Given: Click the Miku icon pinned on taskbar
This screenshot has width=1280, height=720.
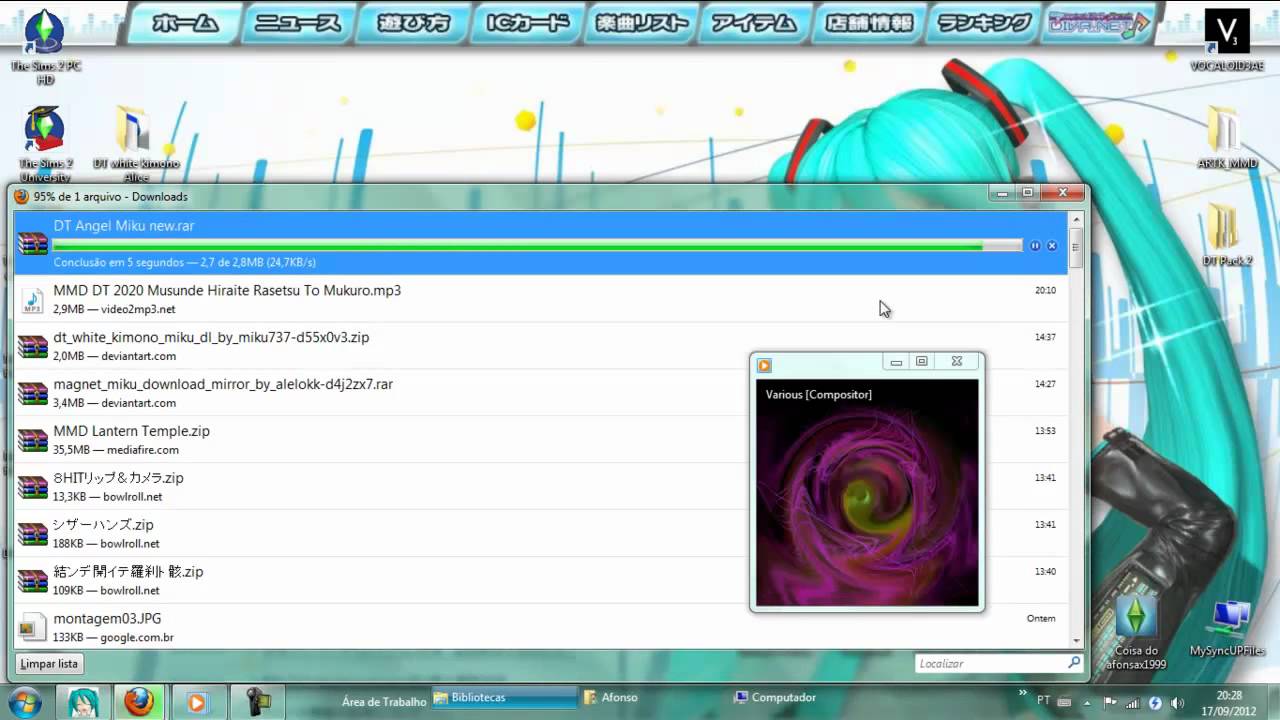Looking at the screenshot, I should click(x=82, y=702).
